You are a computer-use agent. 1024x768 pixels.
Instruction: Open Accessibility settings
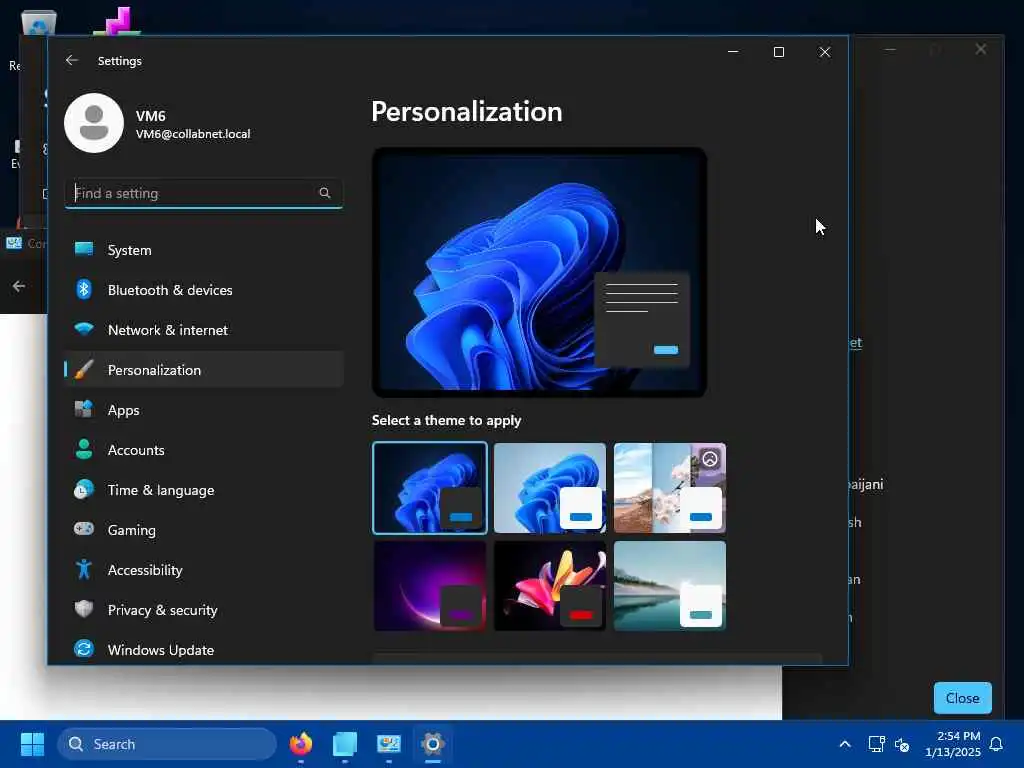click(204, 570)
